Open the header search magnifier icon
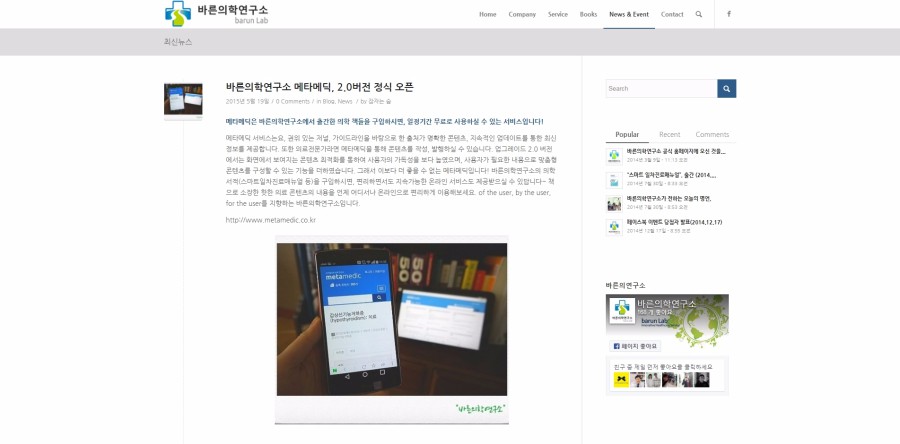The height and width of the screenshot is (444, 900). [699, 14]
